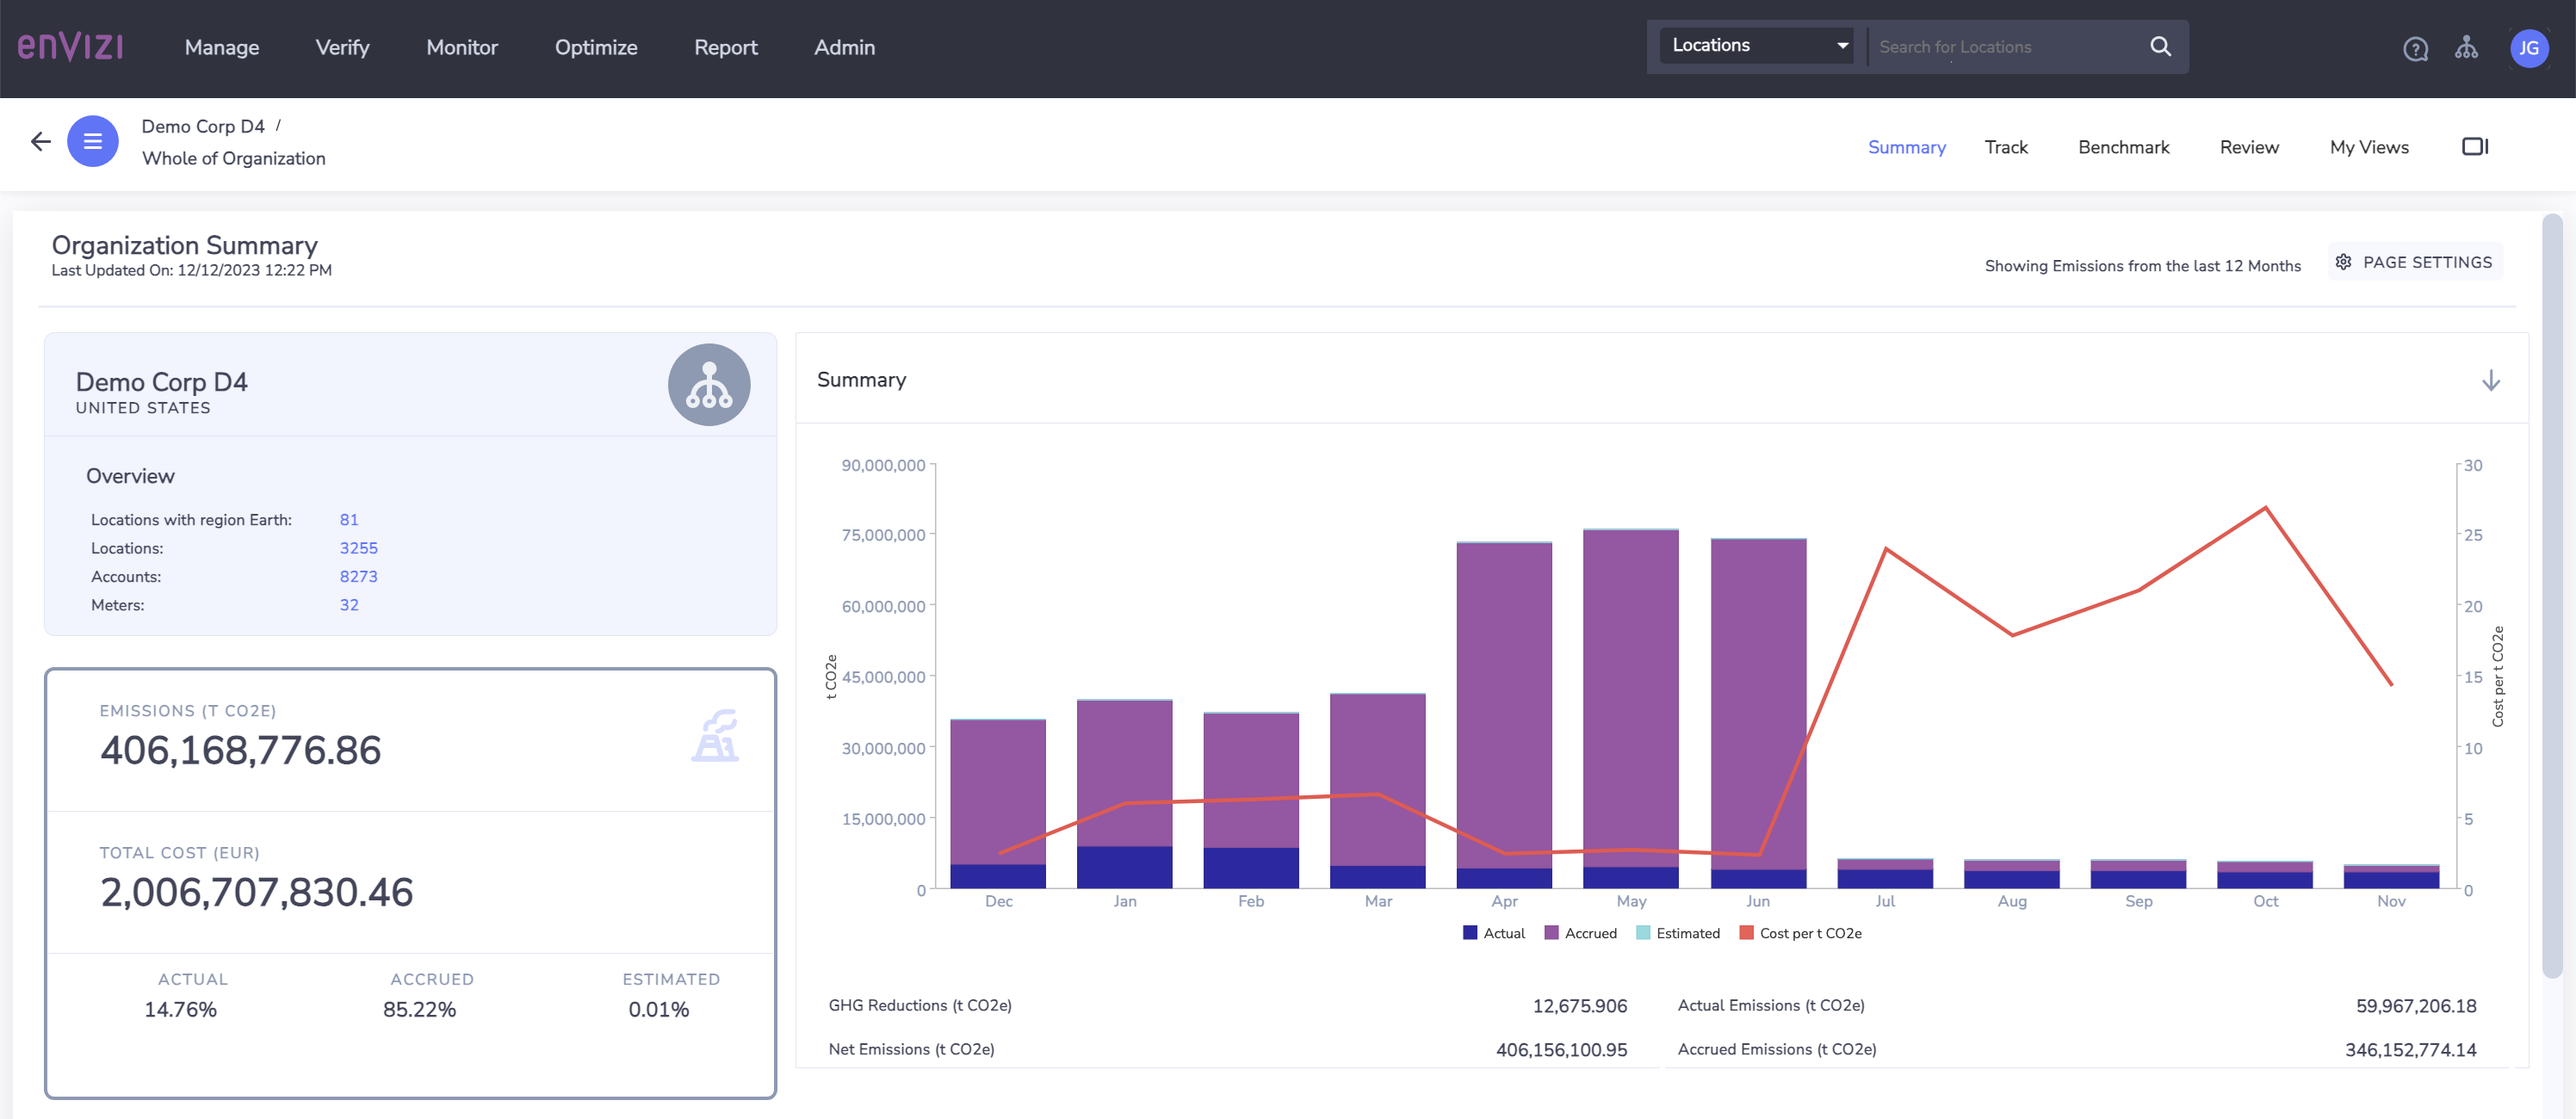
Task: Click the back arrow above Organization Summary
Action: pyautogui.click(x=40, y=141)
